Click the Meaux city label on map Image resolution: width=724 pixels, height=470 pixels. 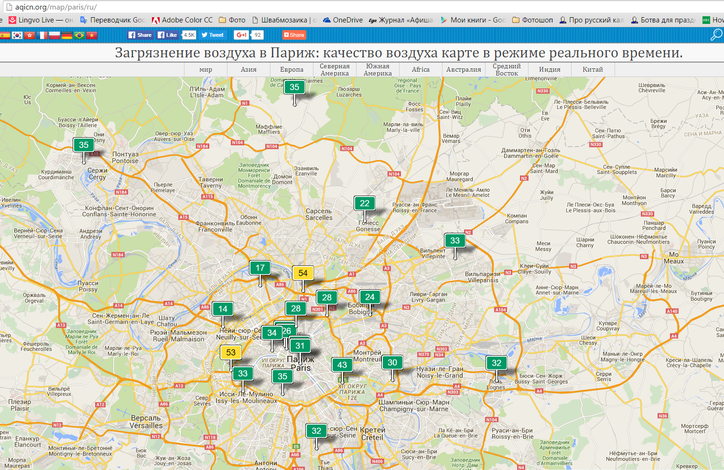tap(674, 258)
